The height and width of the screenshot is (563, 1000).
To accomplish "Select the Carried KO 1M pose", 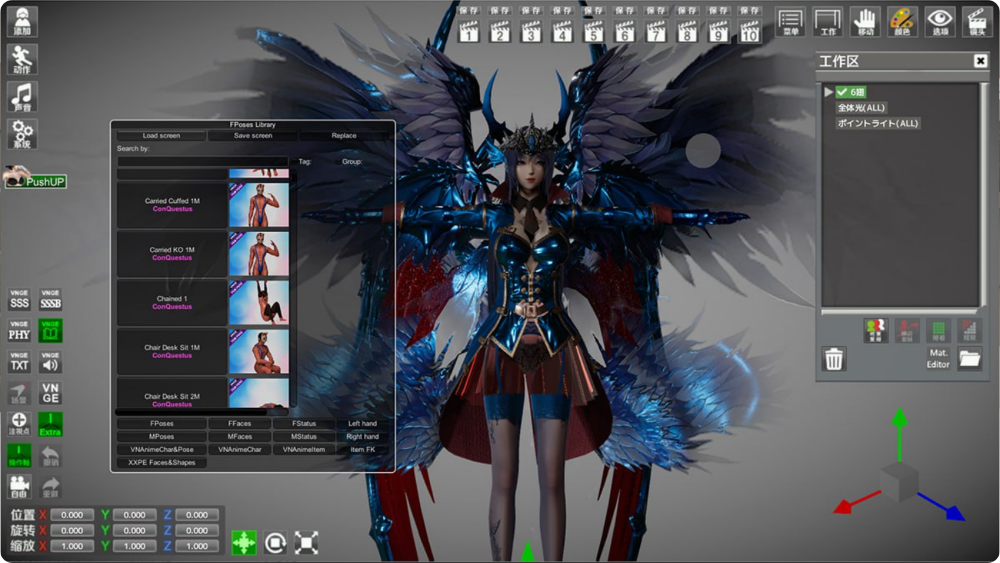I will point(172,254).
